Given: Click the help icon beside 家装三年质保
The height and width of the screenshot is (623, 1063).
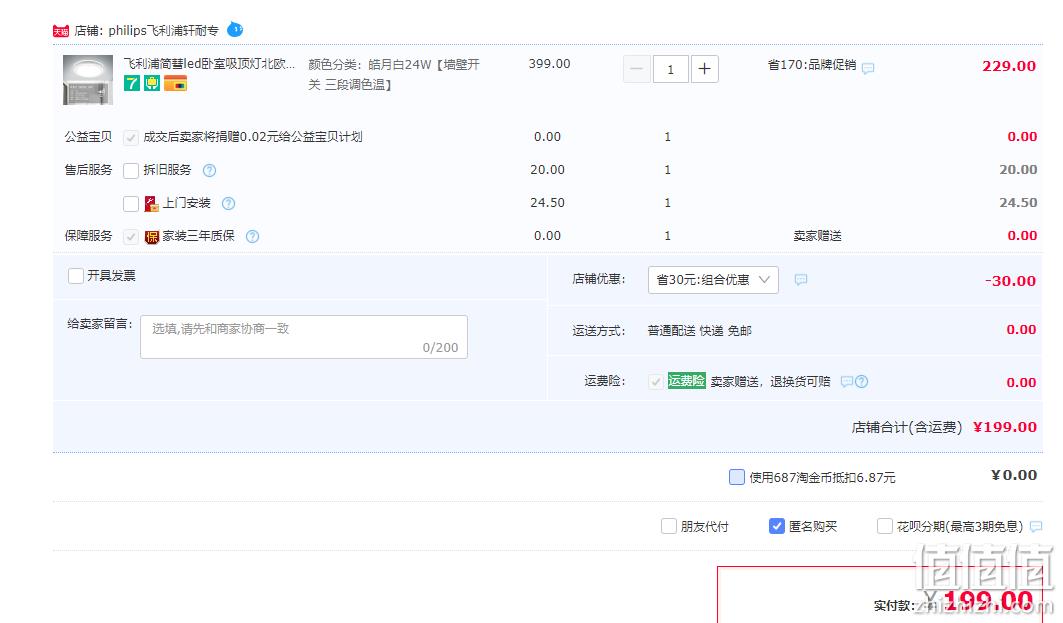Looking at the screenshot, I should click(252, 237).
